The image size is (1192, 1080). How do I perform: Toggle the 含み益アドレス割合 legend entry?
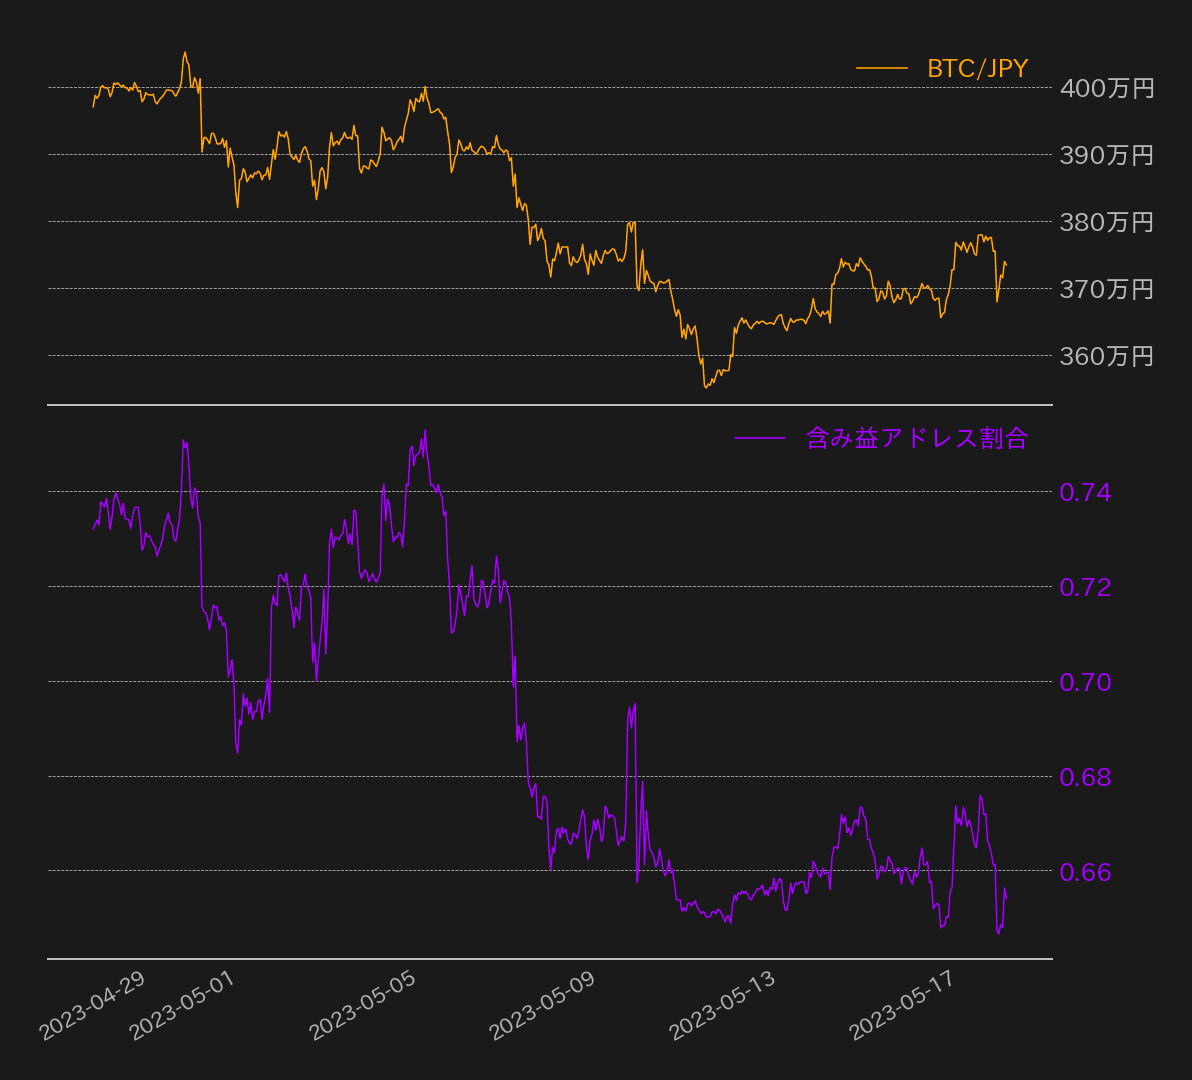[917, 436]
